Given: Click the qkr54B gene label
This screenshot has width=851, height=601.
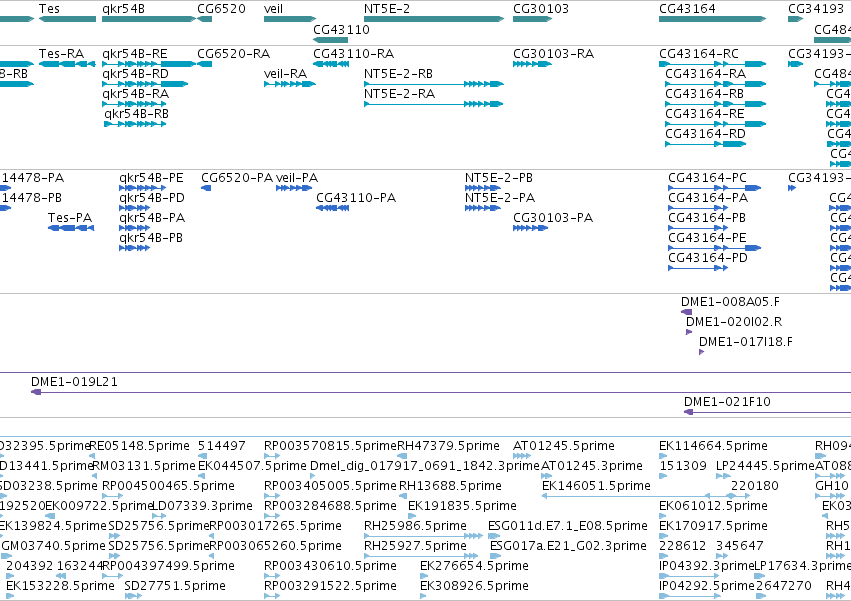Looking at the screenshot, I should point(123,9).
